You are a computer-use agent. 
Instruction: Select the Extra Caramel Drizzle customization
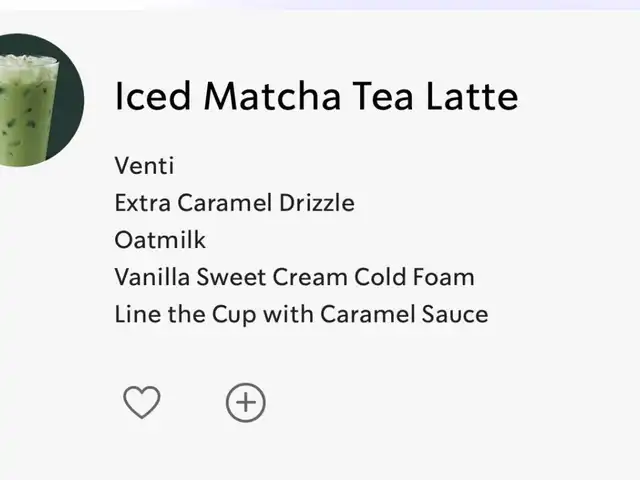(x=235, y=203)
